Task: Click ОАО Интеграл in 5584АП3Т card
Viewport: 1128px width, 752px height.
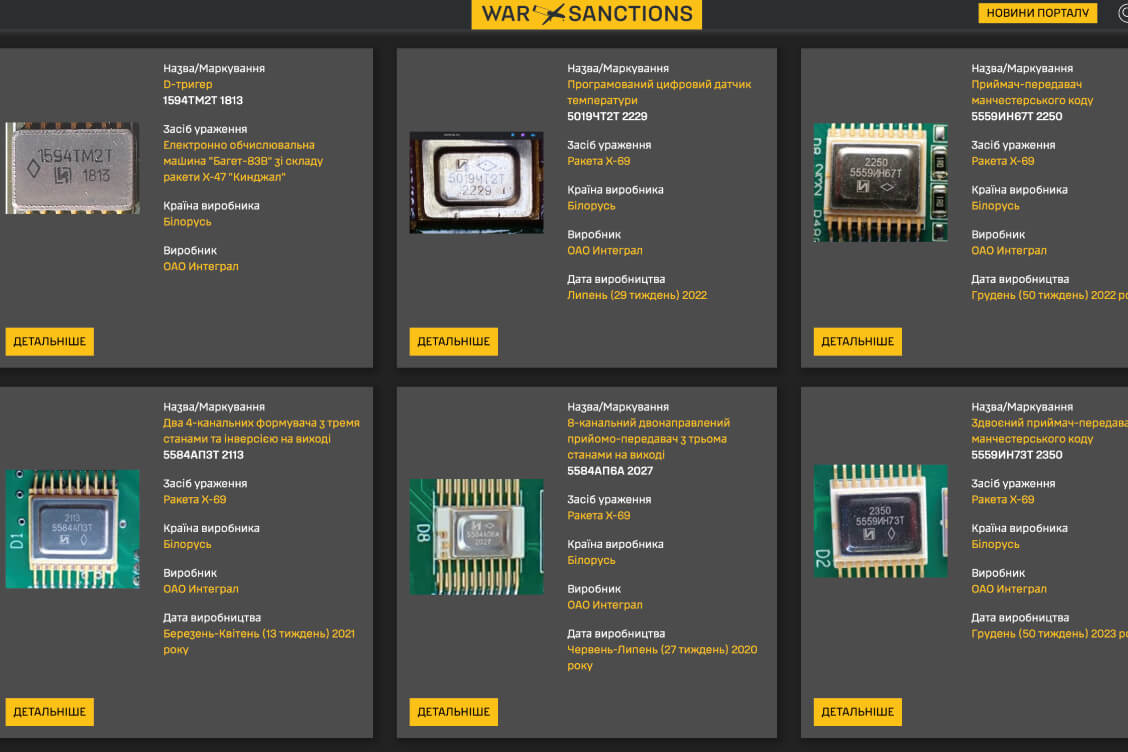Action: point(201,588)
